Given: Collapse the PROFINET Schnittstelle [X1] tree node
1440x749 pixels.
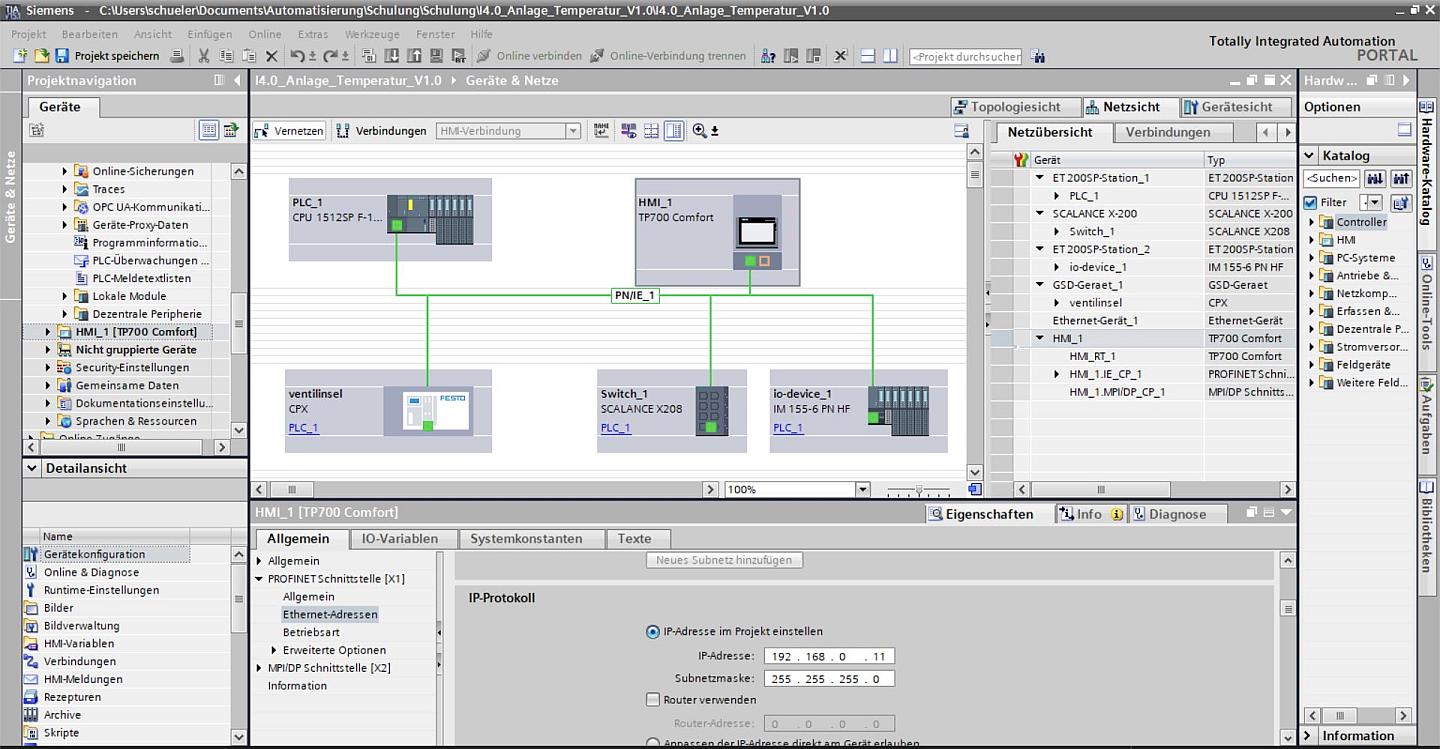Looking at the screenshot, I should point(259,579).
